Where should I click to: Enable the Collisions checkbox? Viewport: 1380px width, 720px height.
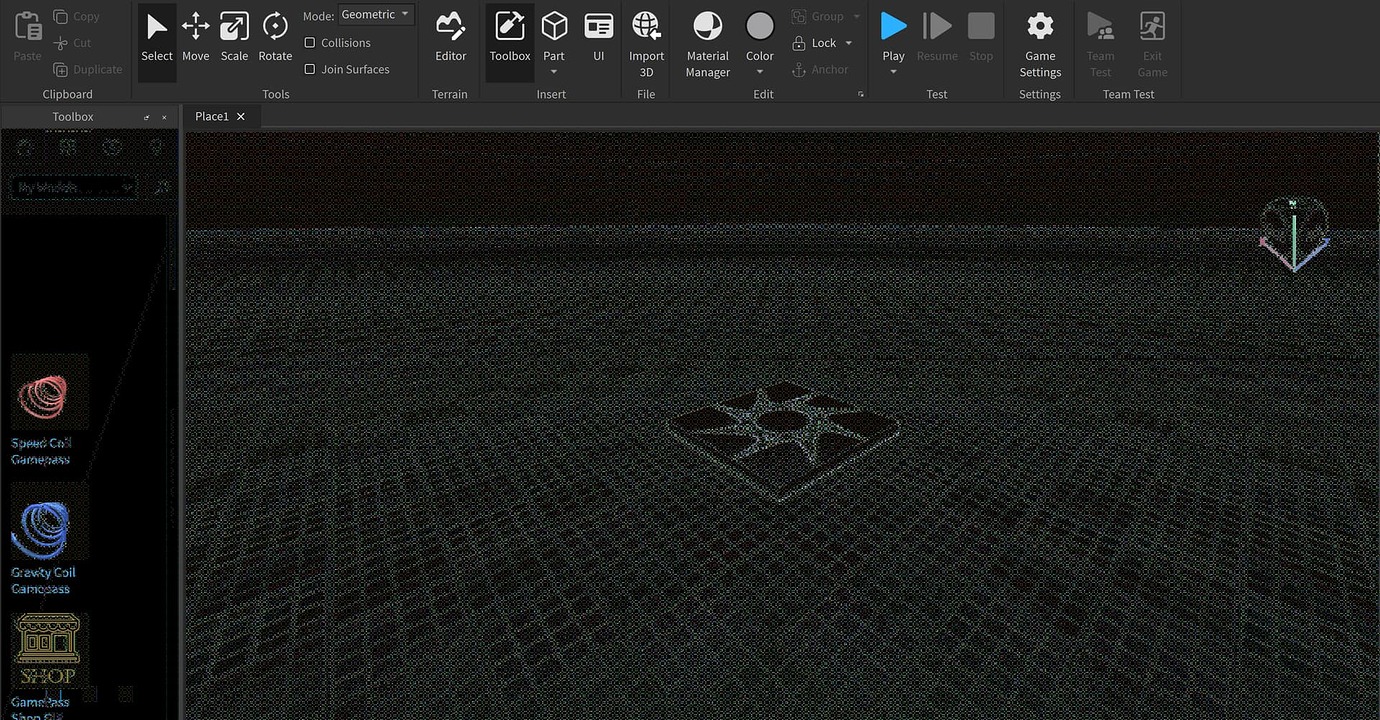[x=310, y=42]
